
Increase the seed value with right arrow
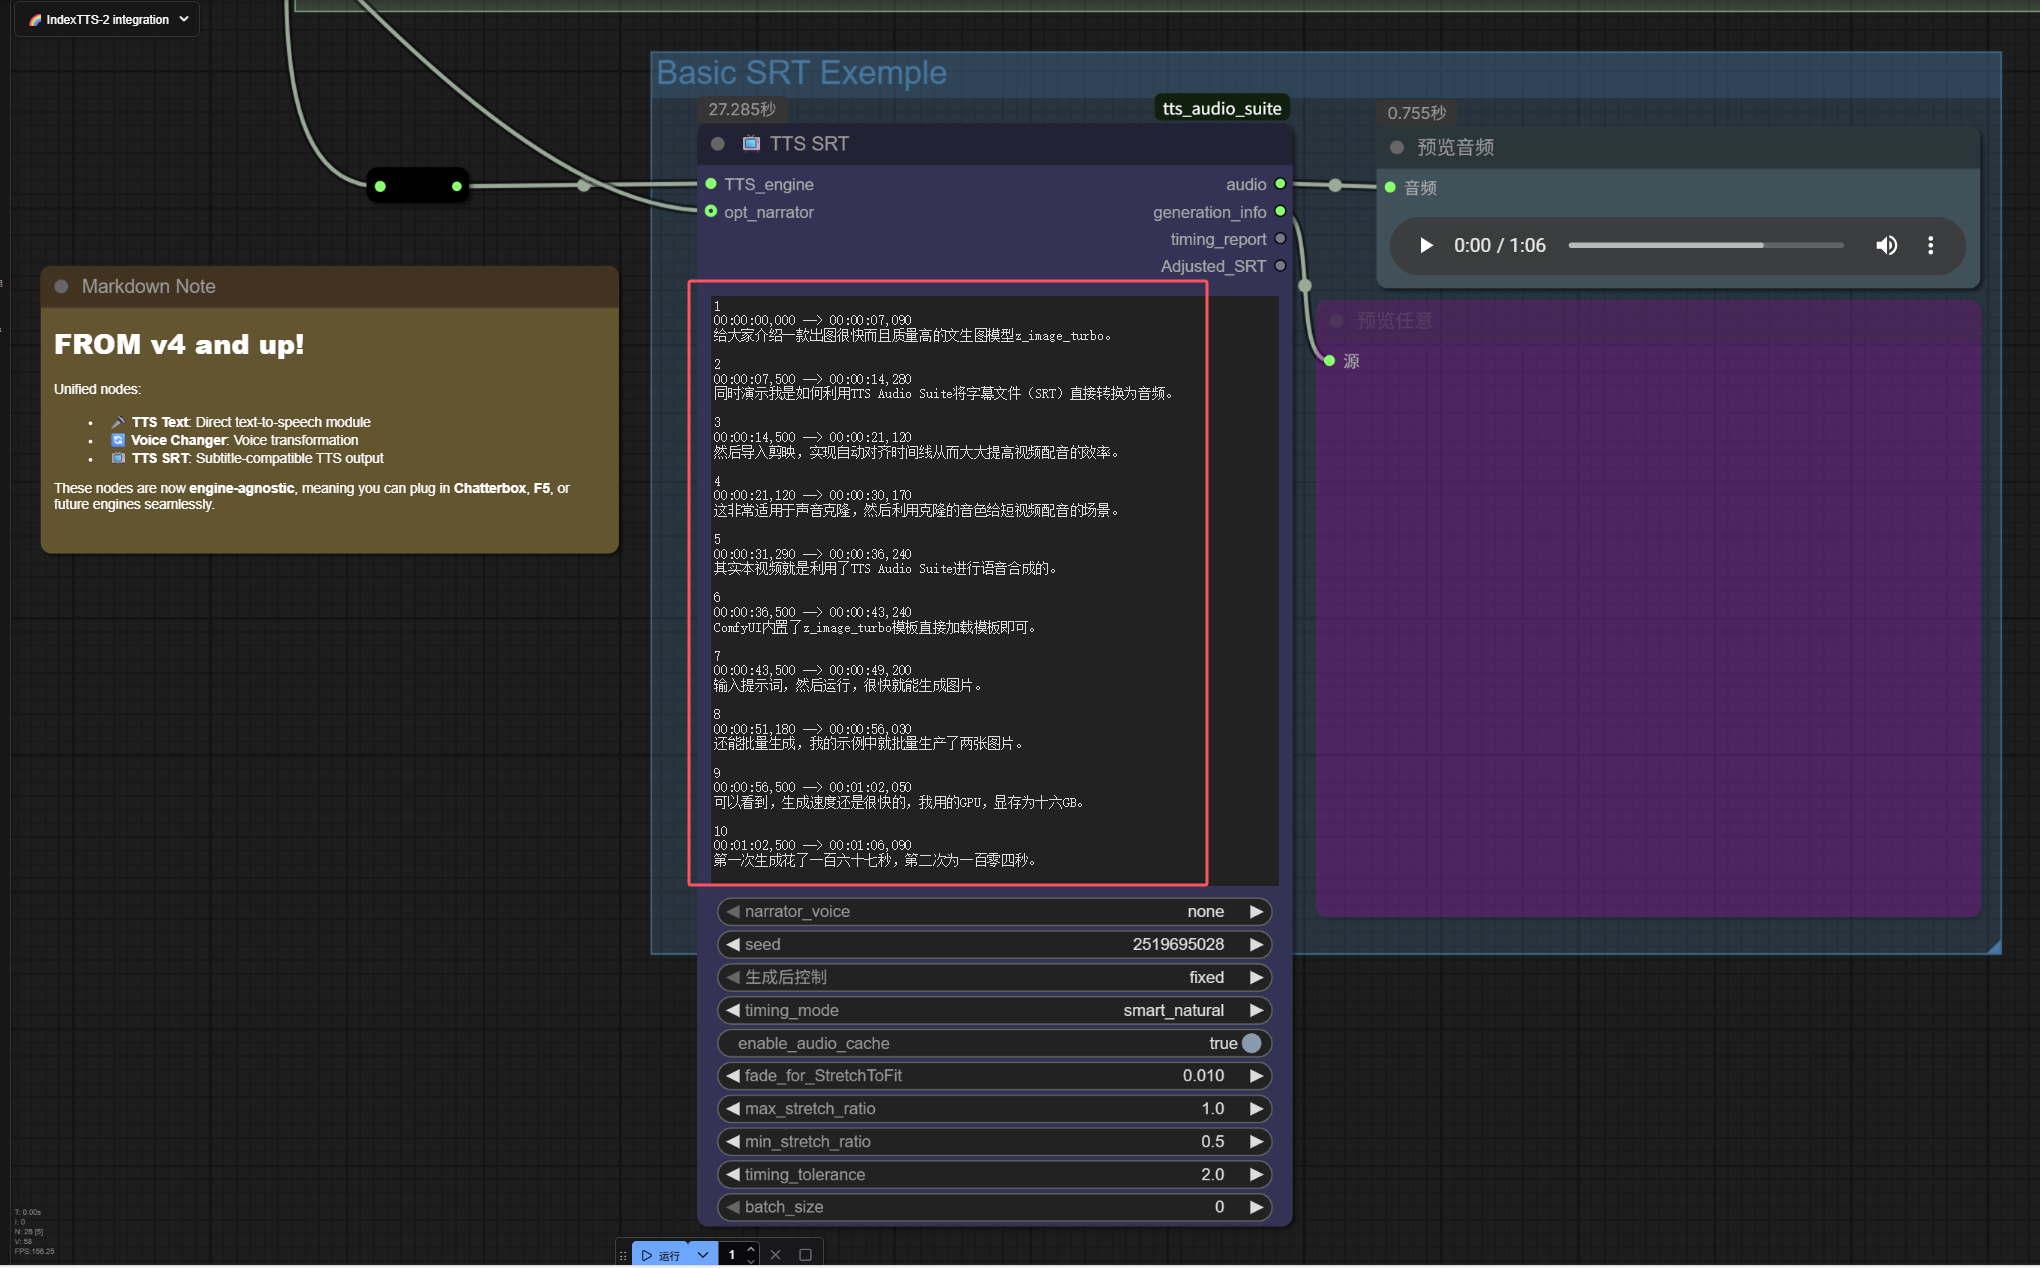click(x=1256, y=944)
